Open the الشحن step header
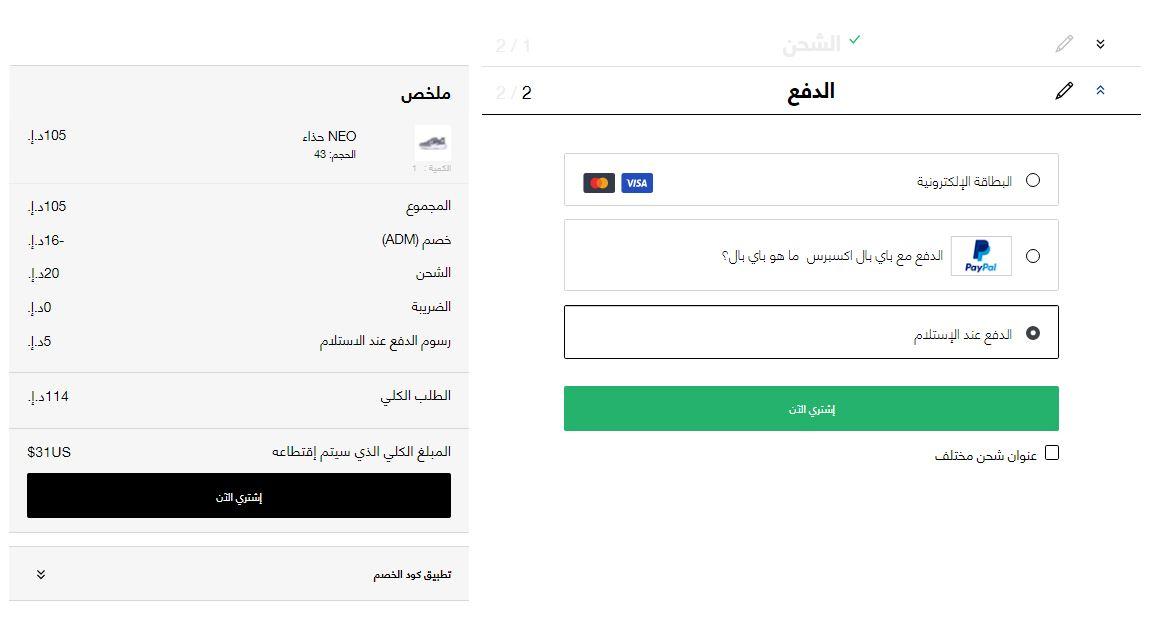The height and width of the screenshot is (629, 1163). (810, 45)
